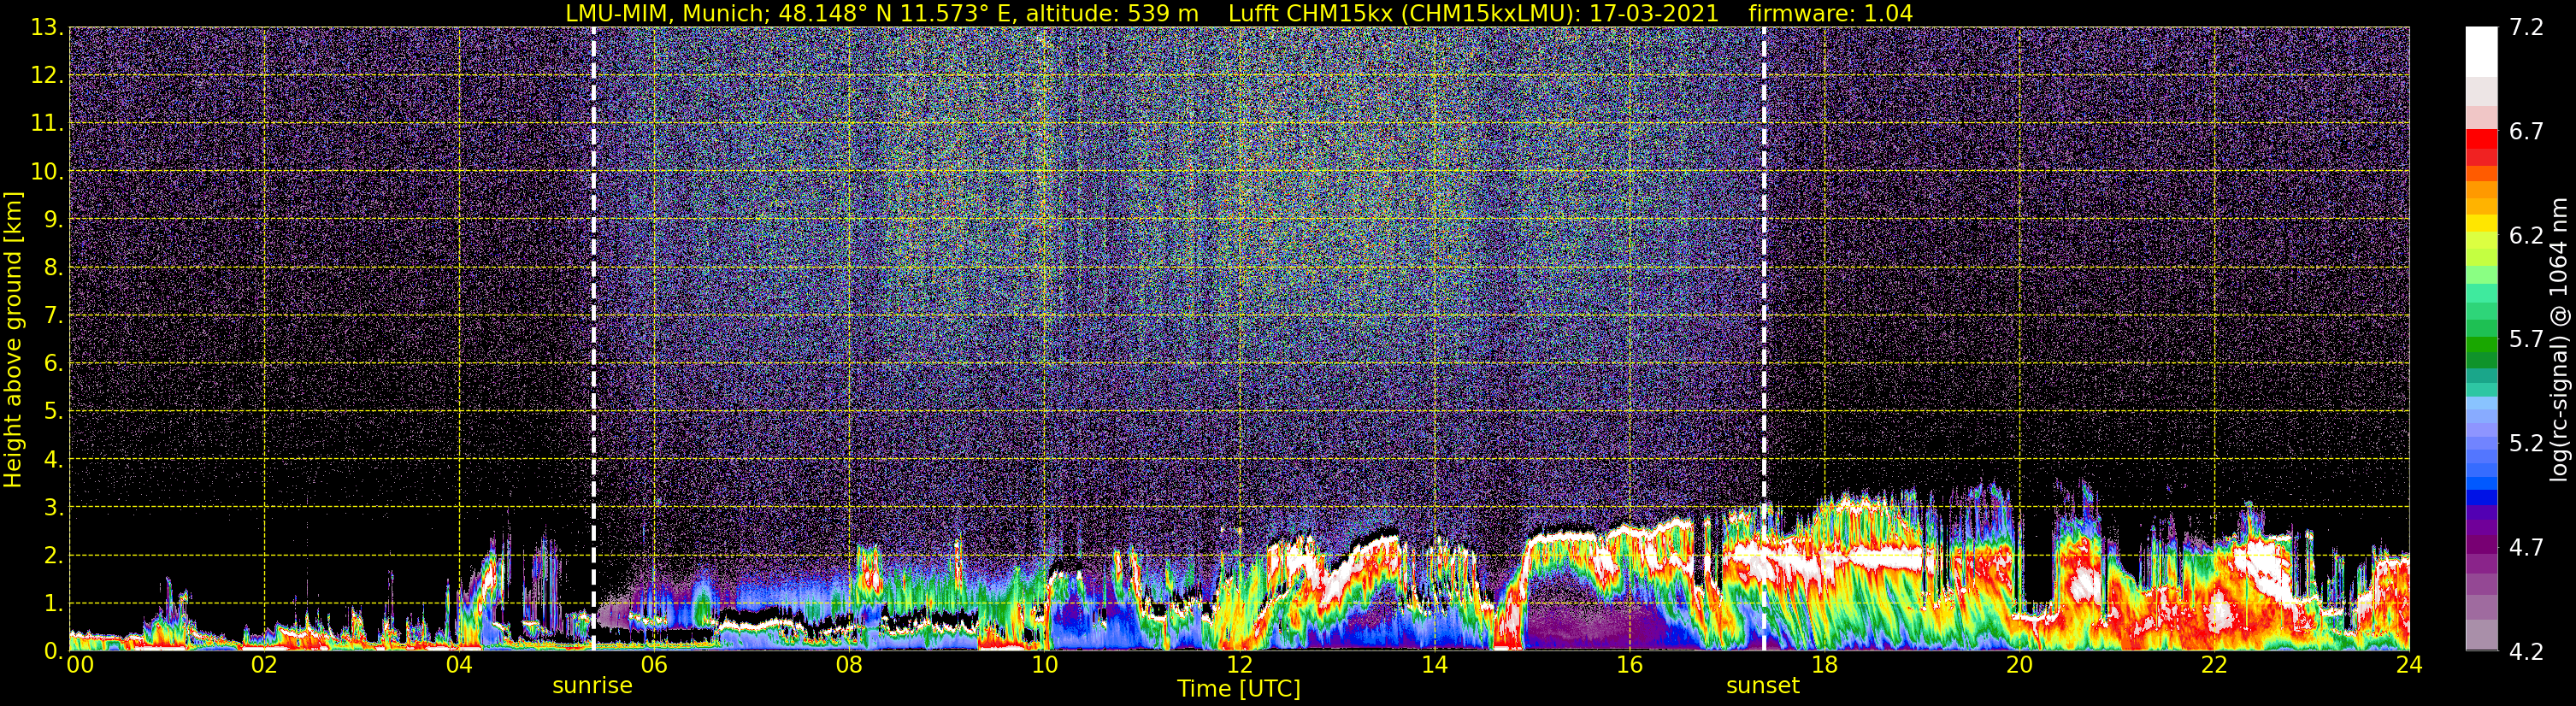Image resolution: width=2576 pixels, height=706 pixels.
Task: Click the colorbar tick value 5.2
Action: [2526, 443]
